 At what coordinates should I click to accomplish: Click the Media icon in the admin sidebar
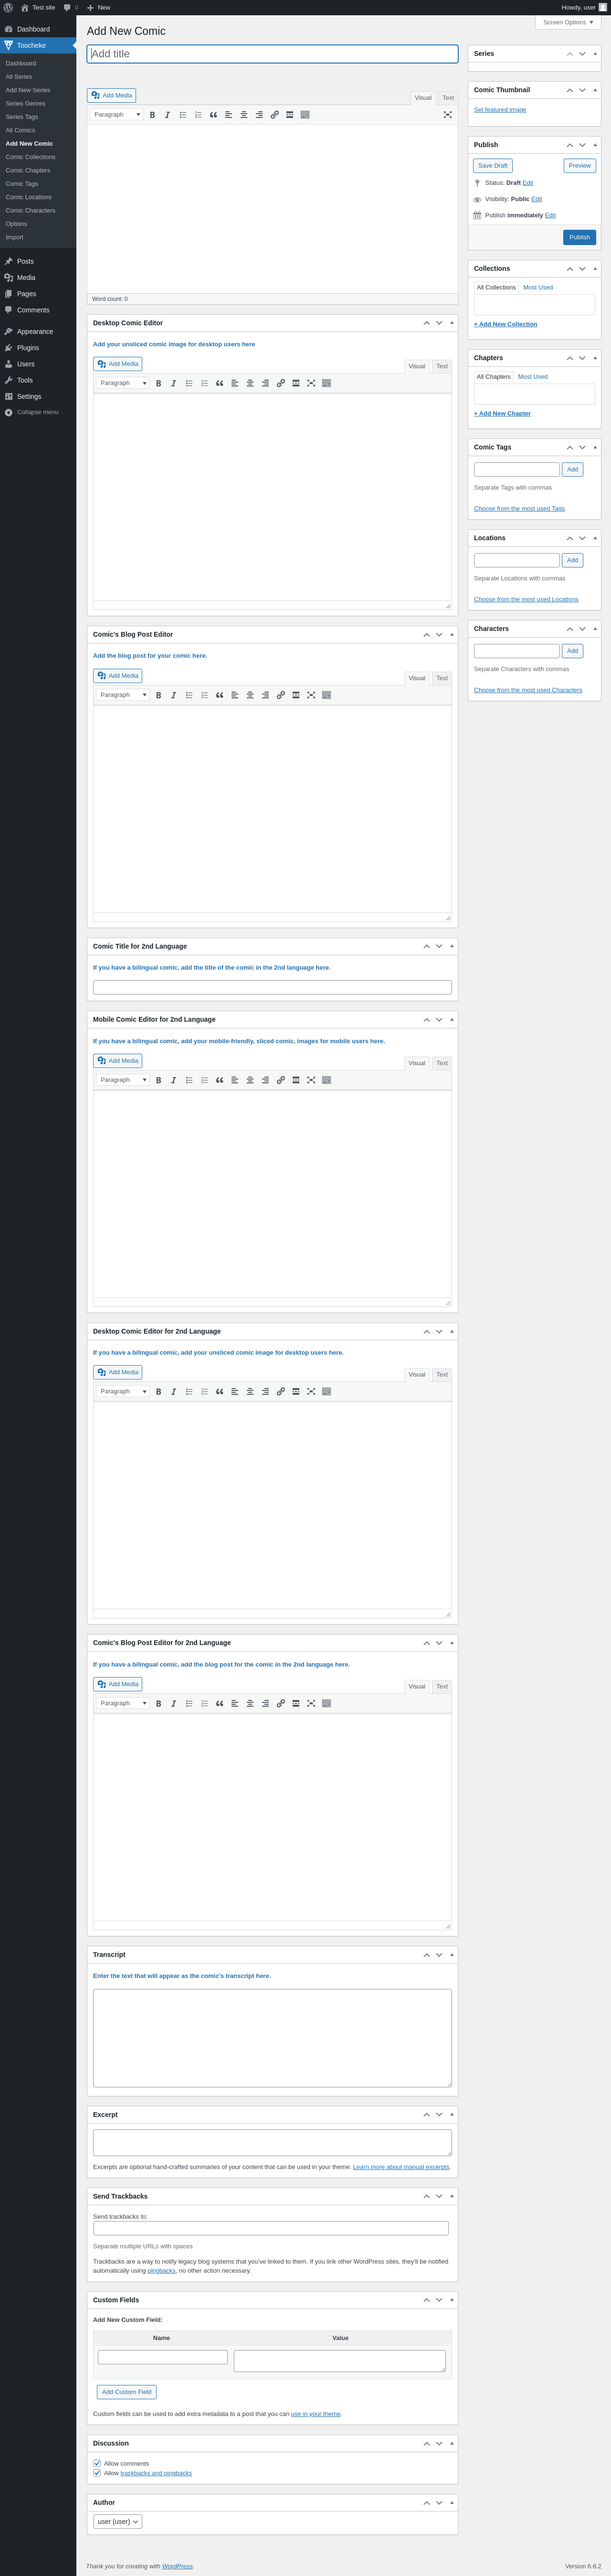tap(8, 278)
